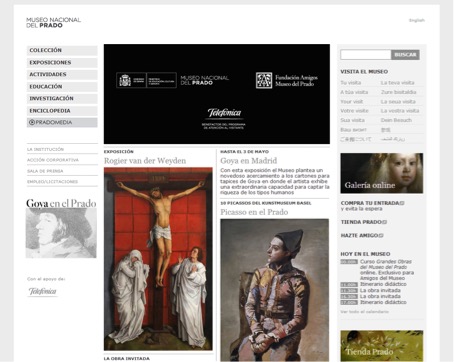Open Curso Grandes Obras event entry
454x362 pixels.
point(387,270)
